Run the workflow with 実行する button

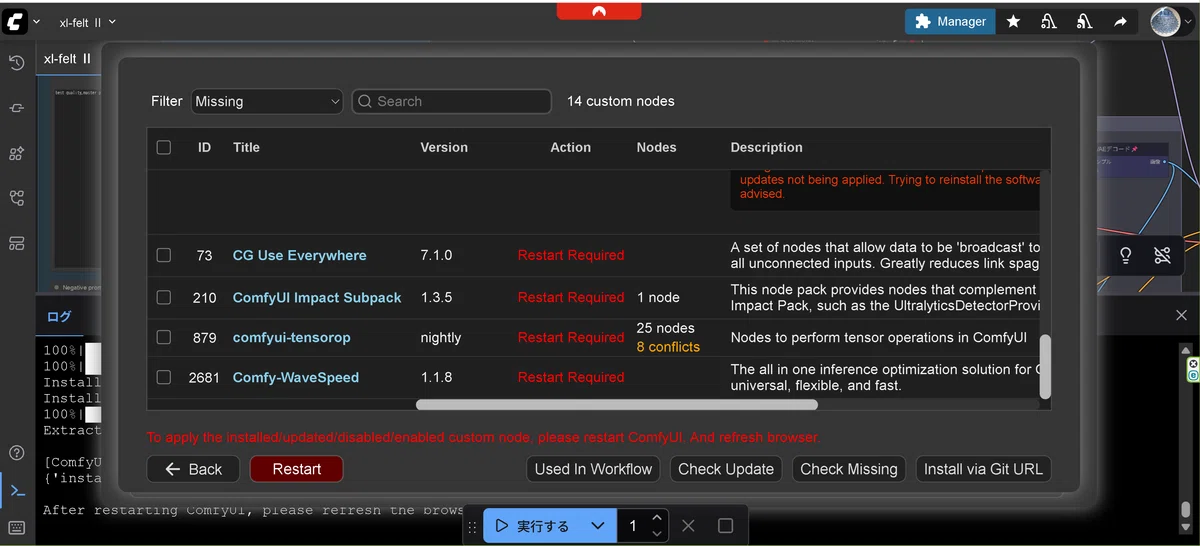[x=534, y=526]
